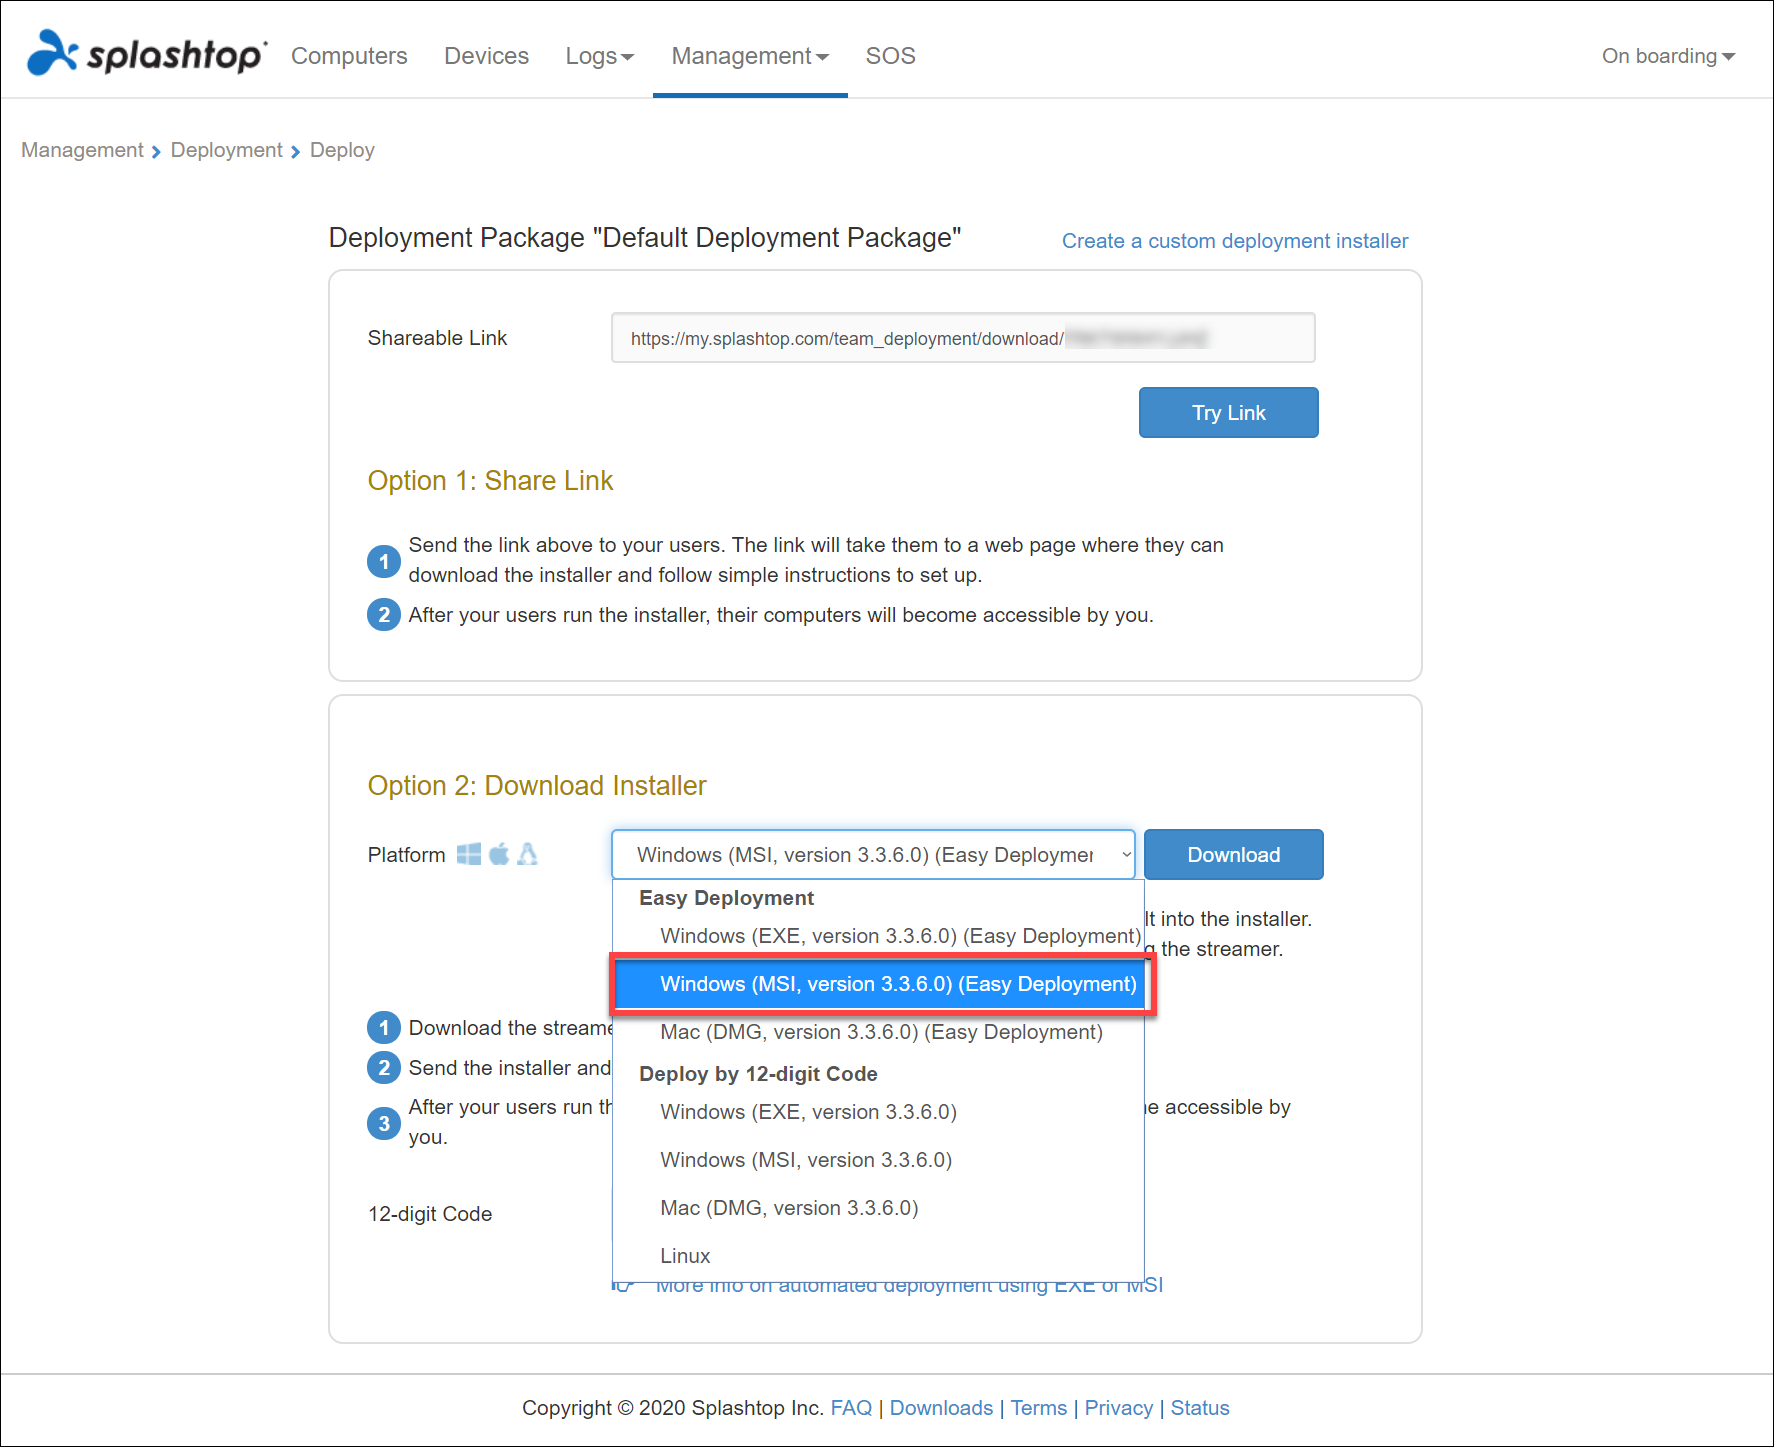This screenshot has width=1774, height=1447.
Task: Select "Mac (DMG, version 3.3.6.0) (Easy Deployment)"
Action: click(x=881, y=1031)
